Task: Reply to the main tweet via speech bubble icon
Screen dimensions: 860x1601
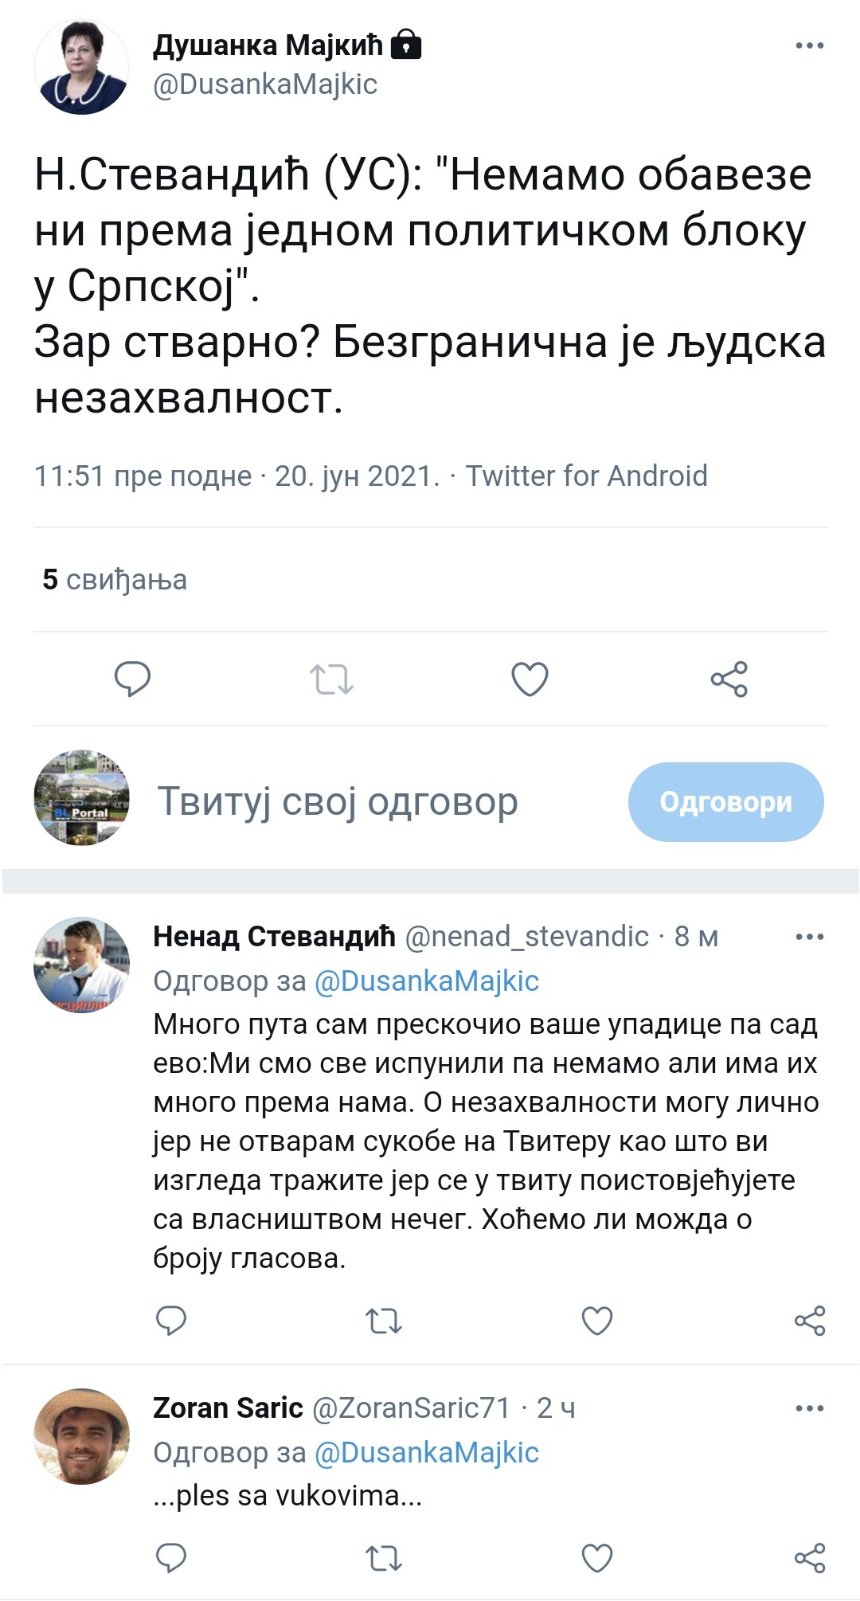Action: click(x=132, y=679)
